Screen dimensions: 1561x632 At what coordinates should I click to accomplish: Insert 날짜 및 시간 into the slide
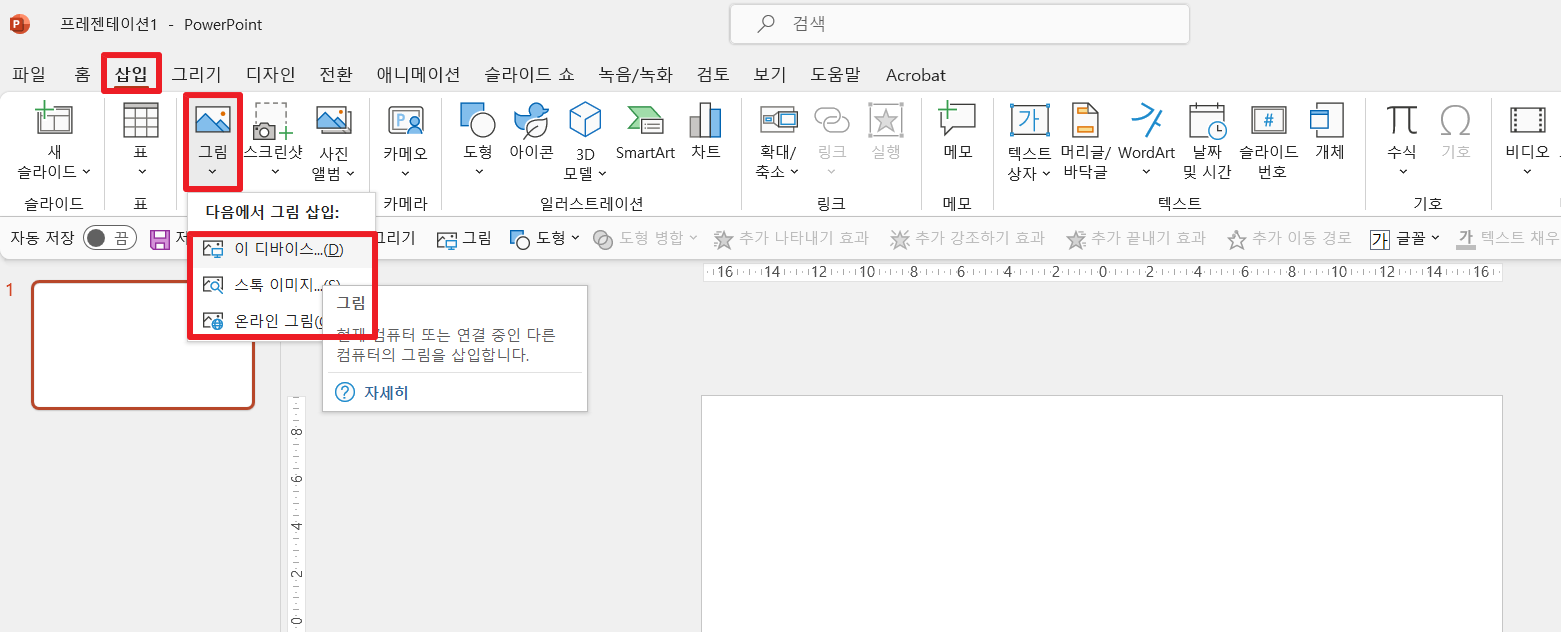[1207, 140]
